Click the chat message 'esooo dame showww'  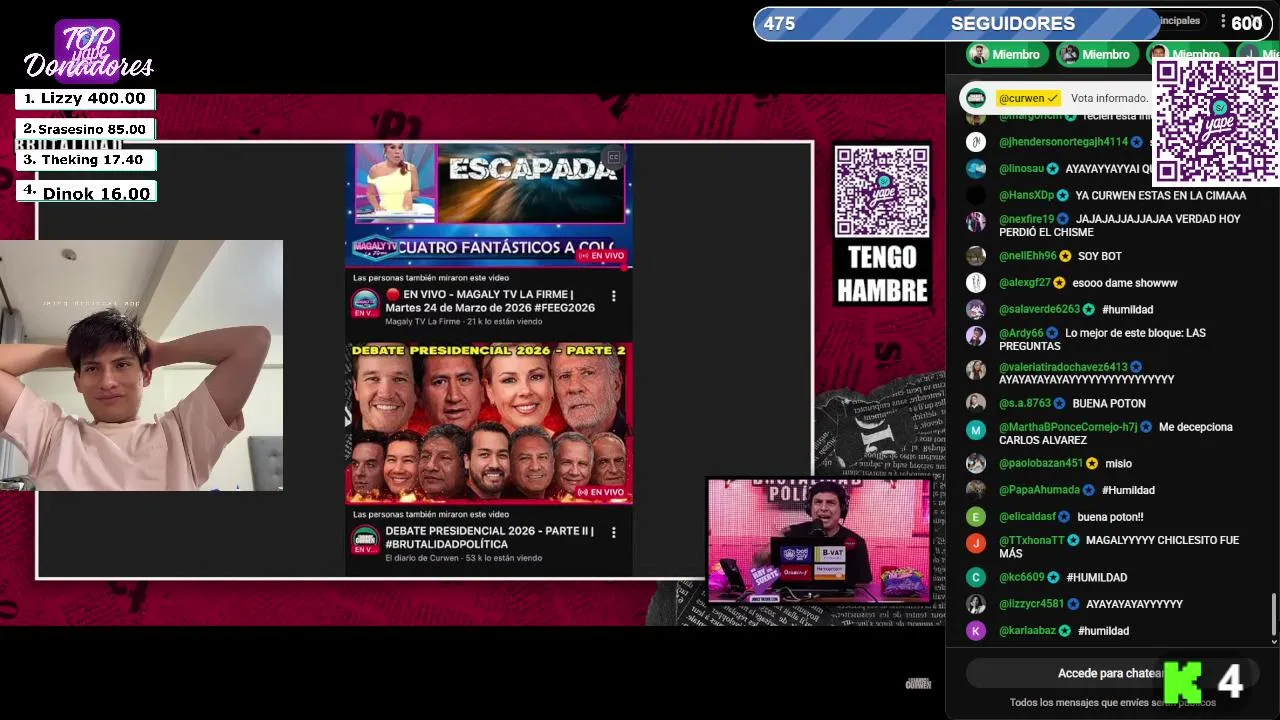click(x=1125, y=283)
